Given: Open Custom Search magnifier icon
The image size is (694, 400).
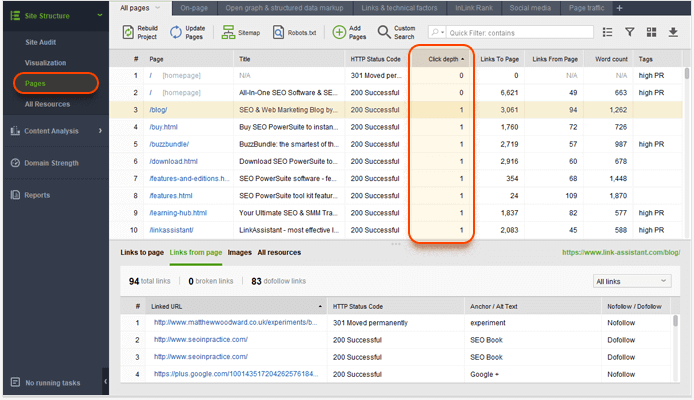Looking at the screenshot, I should click(x=384, y=32).
